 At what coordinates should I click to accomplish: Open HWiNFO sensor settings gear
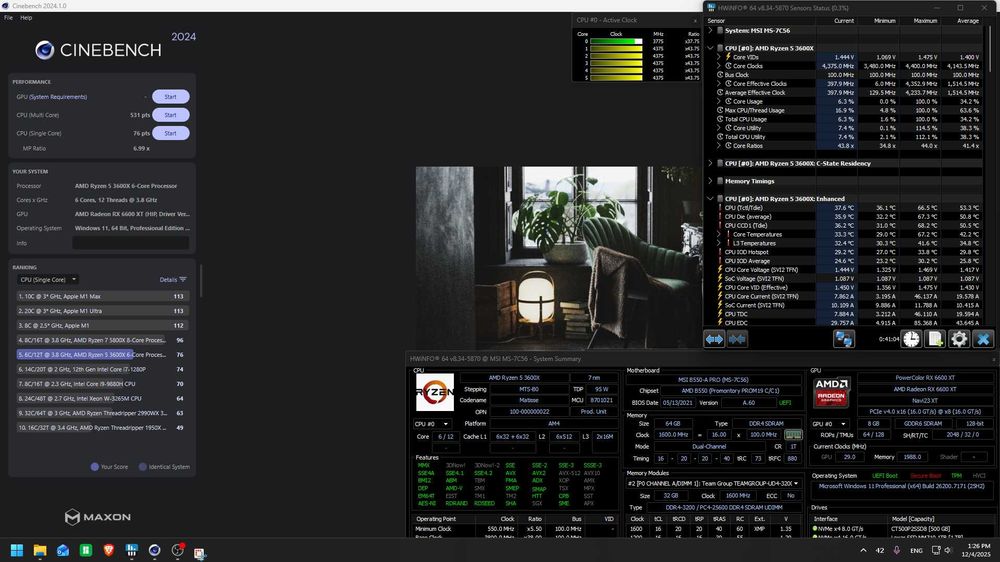(959, 339)
